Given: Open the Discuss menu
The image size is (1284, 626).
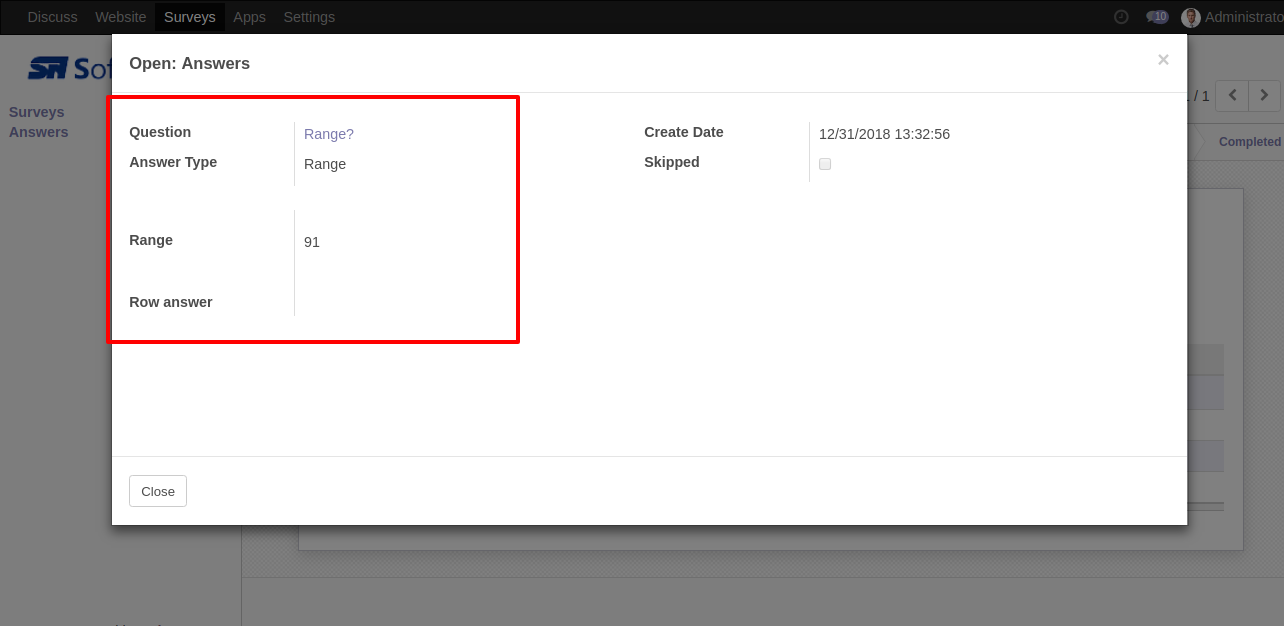Looking at the screenshot, I should (52, 17).
